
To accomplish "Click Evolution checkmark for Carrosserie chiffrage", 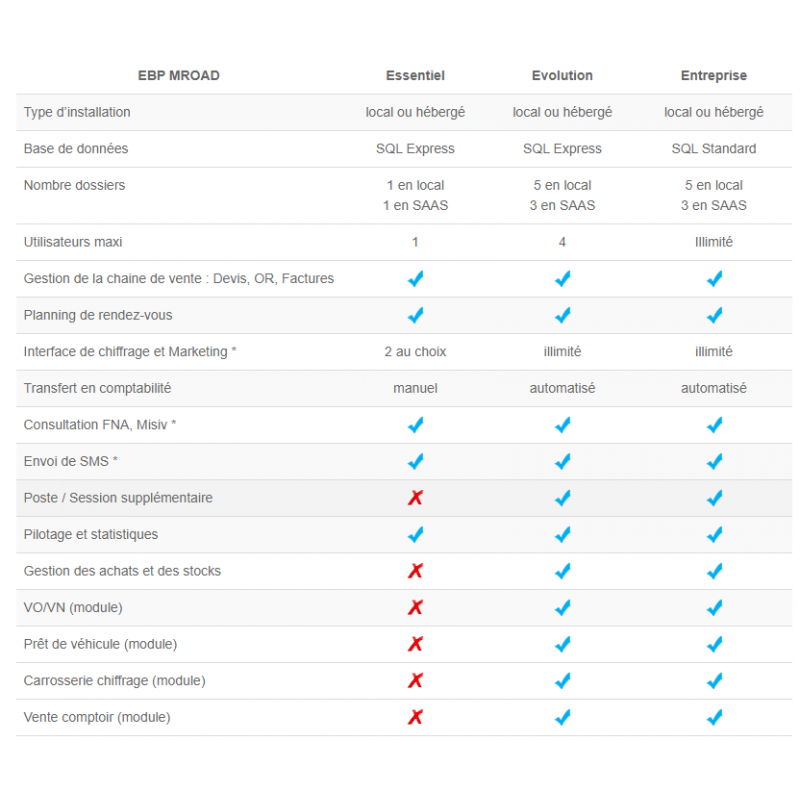I will click(x=562, y=680).
